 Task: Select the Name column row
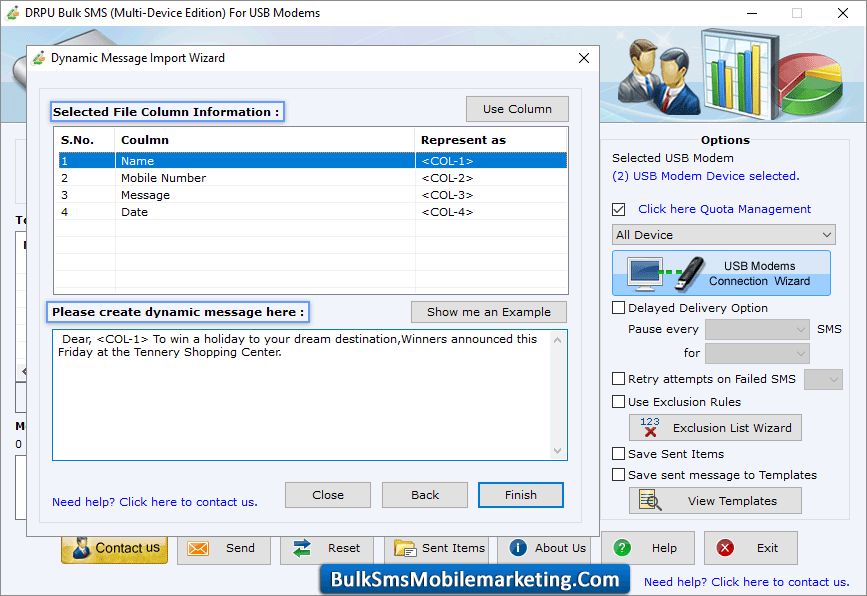click(x=312, y=161)
